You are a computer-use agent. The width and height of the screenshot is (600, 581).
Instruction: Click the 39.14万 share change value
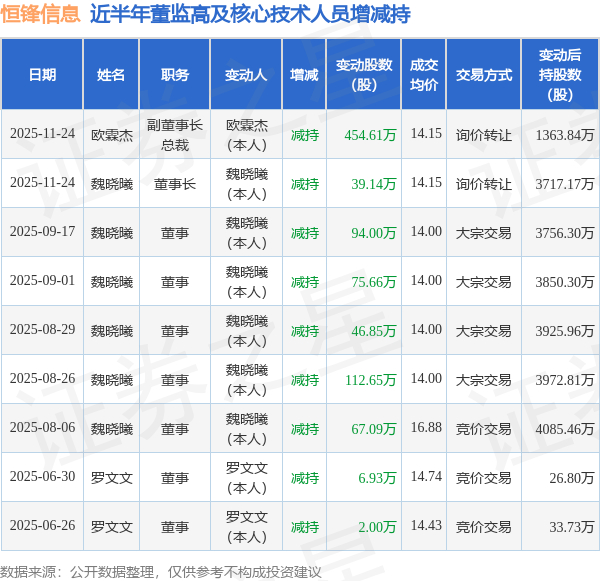point(373,184)
